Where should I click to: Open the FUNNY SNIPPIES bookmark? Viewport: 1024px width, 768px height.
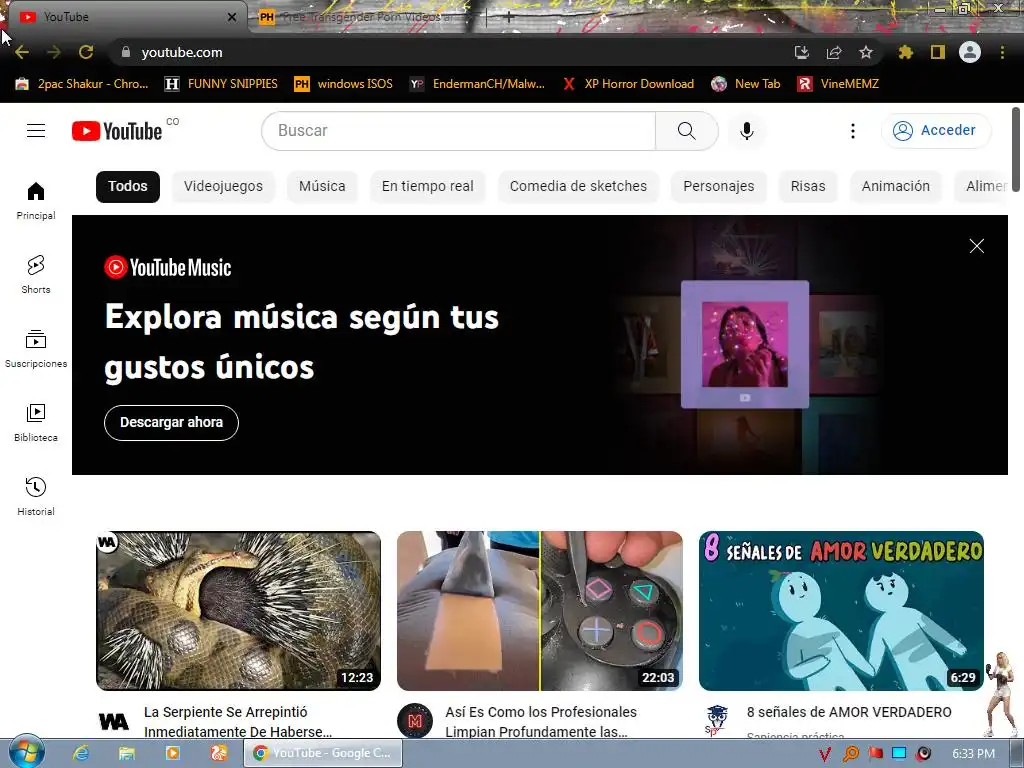(x=221, y=84)
